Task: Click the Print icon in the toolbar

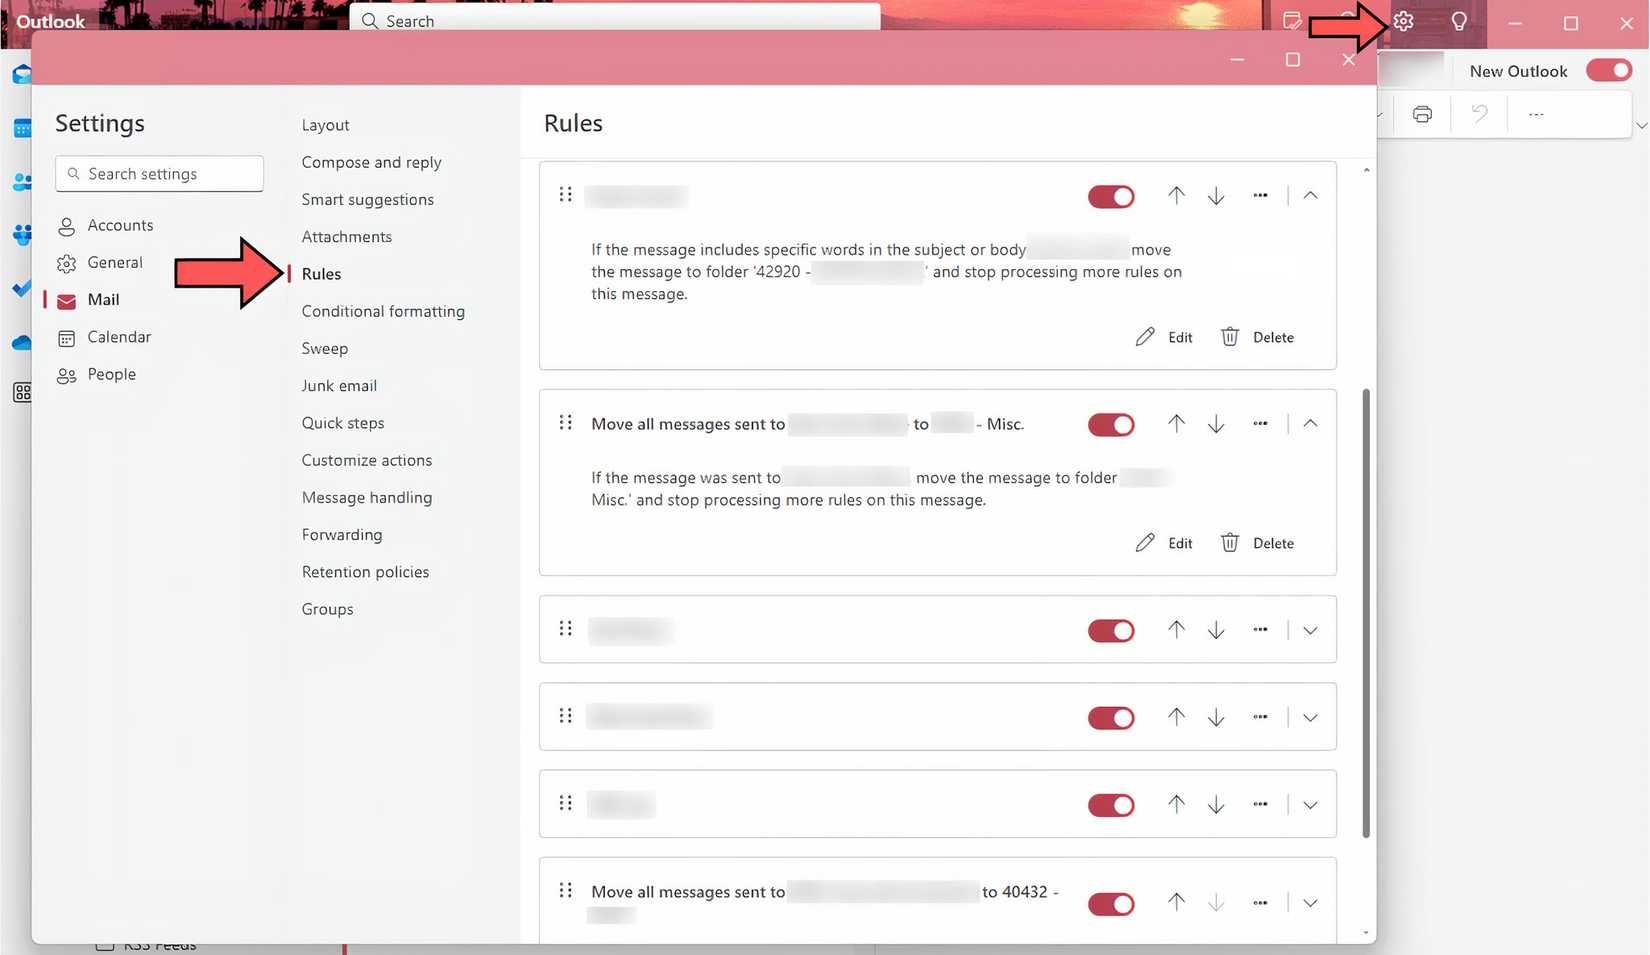Action: [x=1421, y=114]
